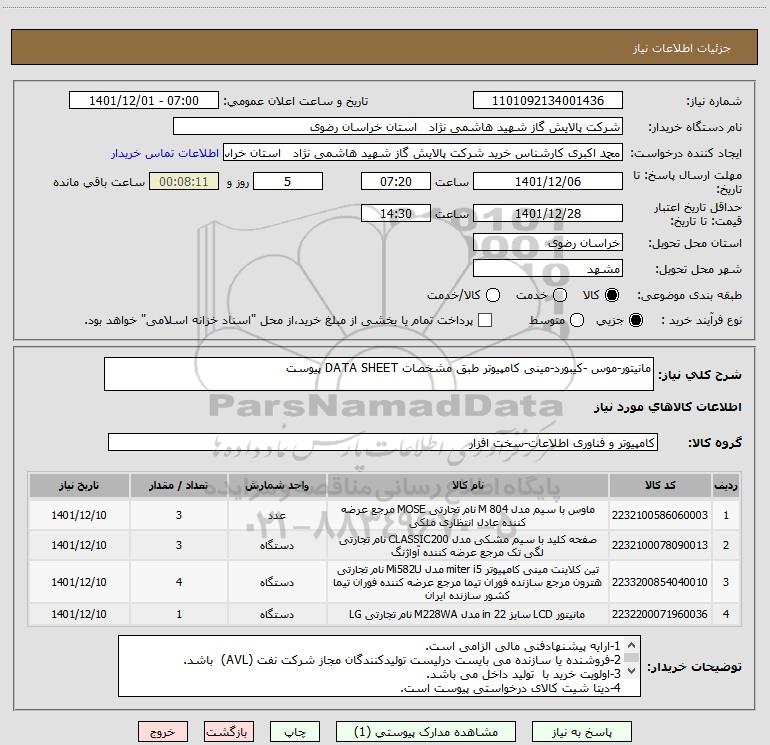The height and width of the screenshot is (745, 770).
Task: Click the چاپ print button
Action: (x=295, y=732)
